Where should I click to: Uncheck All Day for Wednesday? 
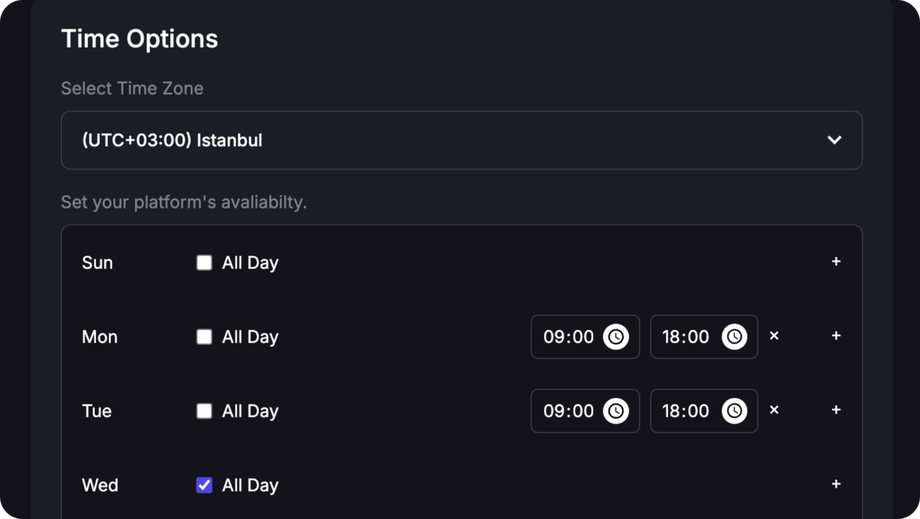[204, 485]
